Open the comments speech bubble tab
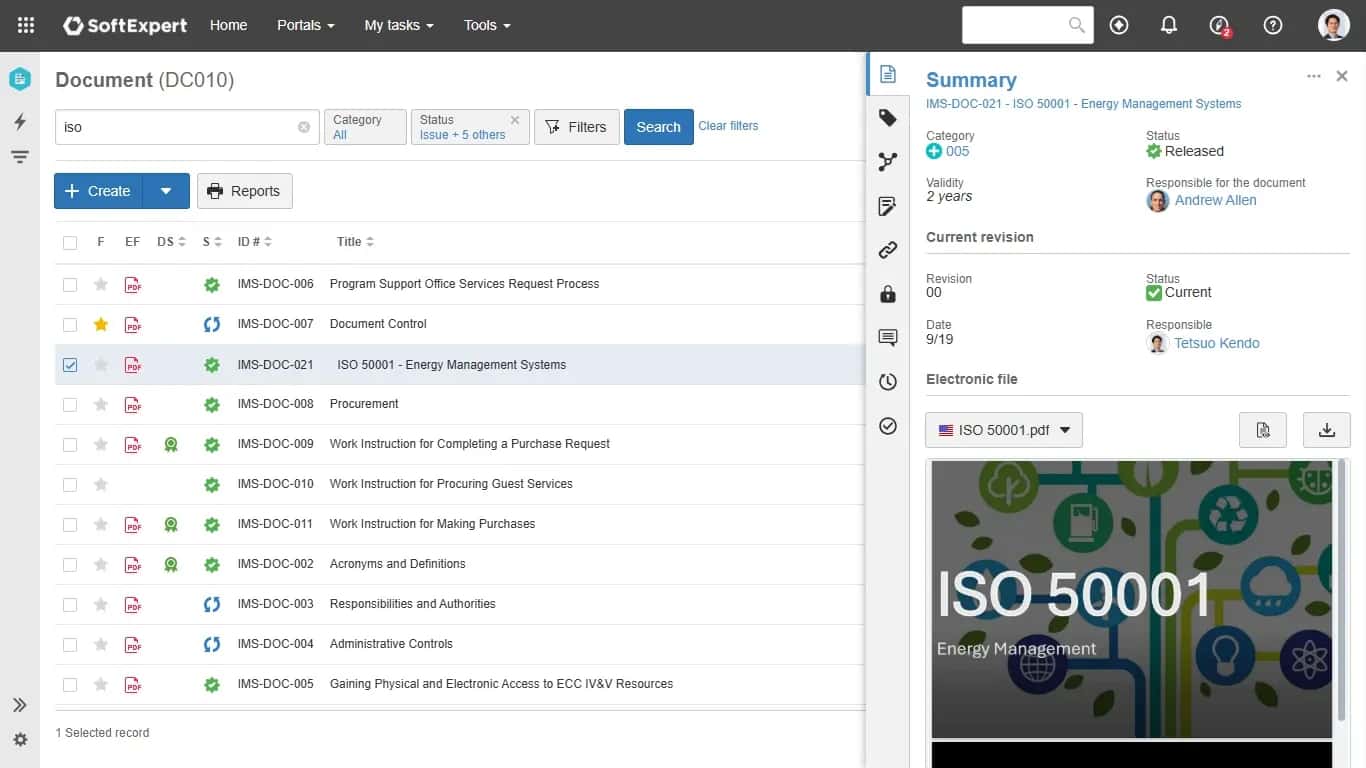This screenshot has height=768, width=1366. tap(887, 338)
